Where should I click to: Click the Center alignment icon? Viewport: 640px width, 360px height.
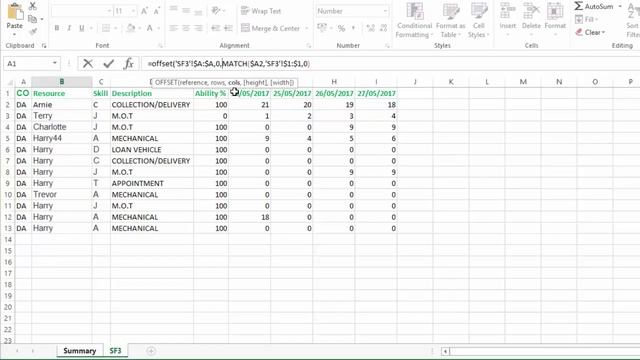click(x=186, y=28)
